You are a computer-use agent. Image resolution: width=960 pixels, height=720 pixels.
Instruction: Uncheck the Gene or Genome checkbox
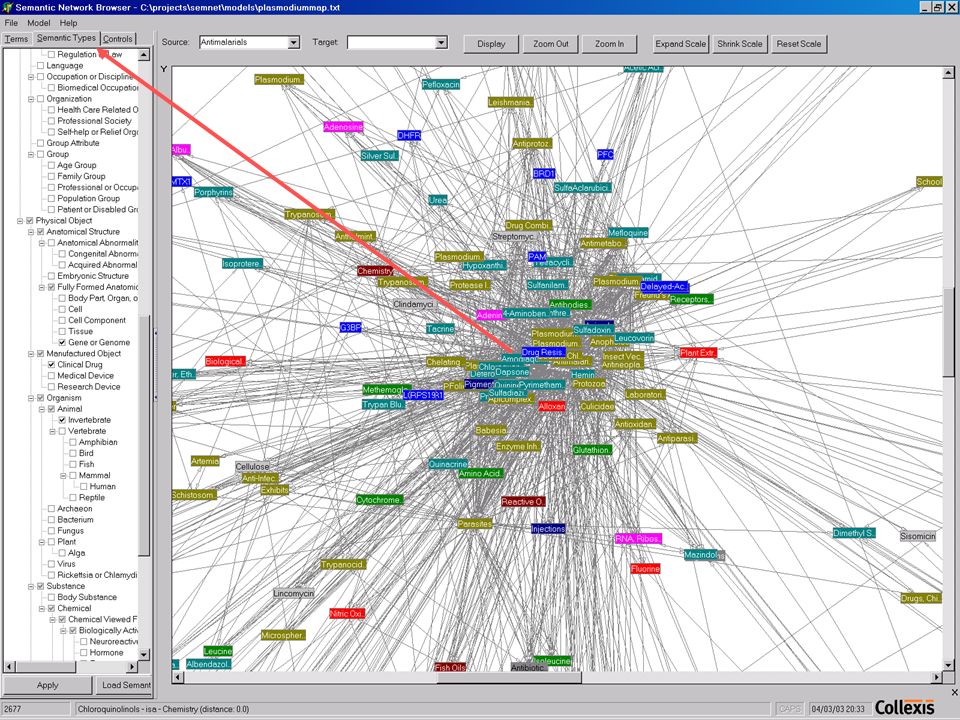[x=62, y=342]
